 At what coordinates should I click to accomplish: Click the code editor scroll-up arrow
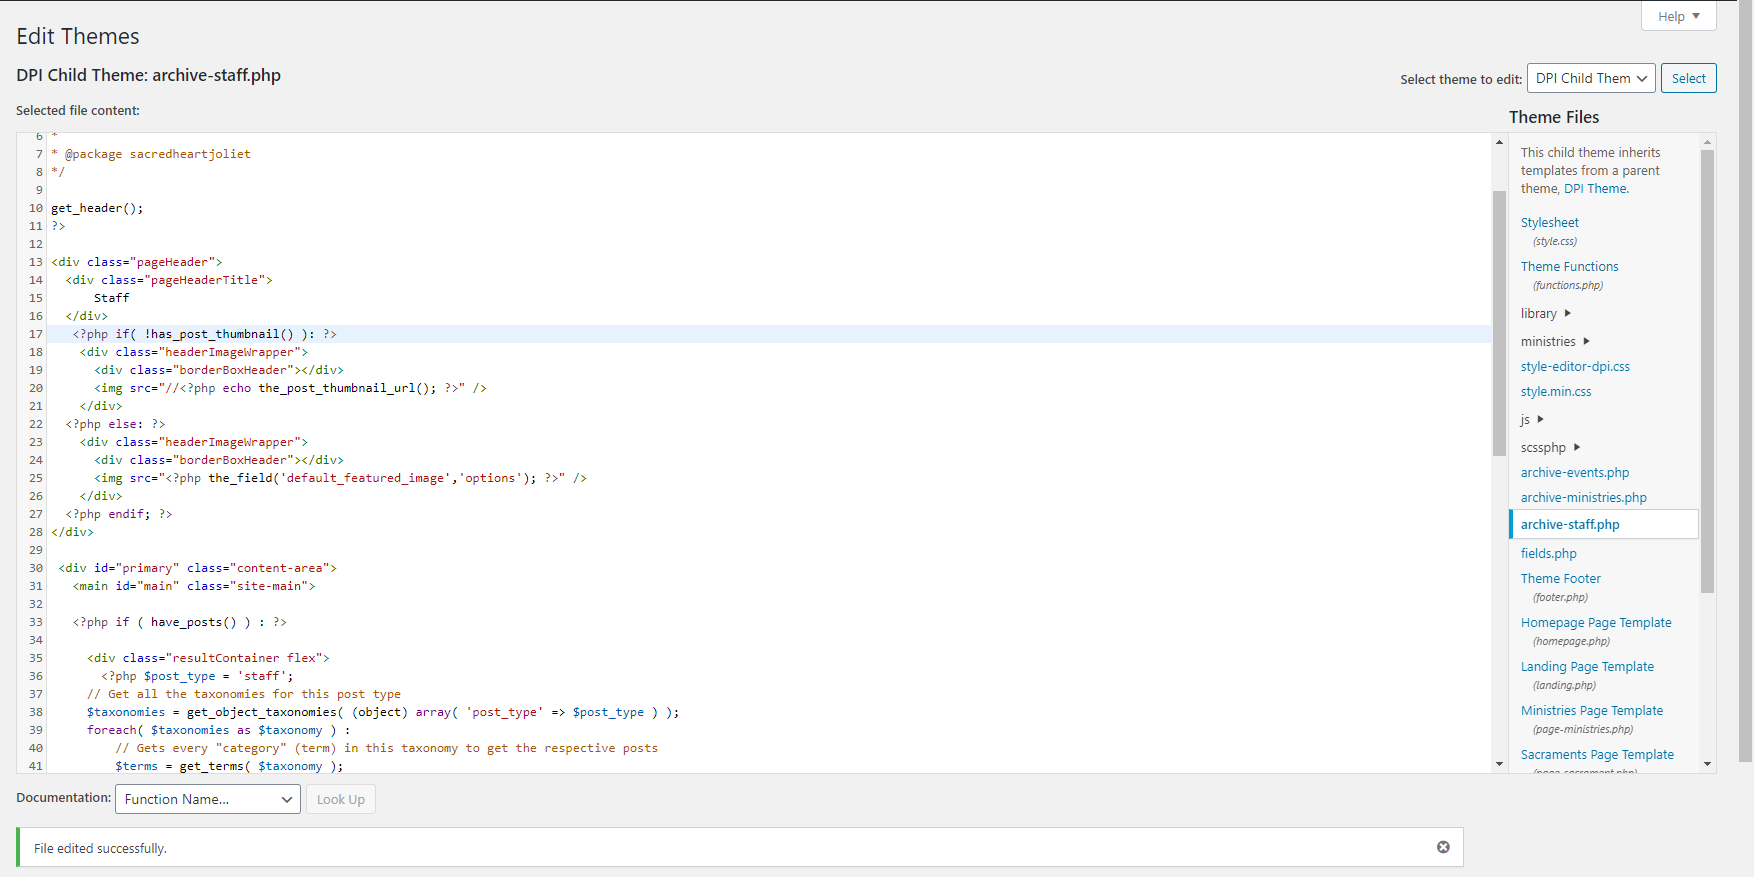(x=1499, y=142)
